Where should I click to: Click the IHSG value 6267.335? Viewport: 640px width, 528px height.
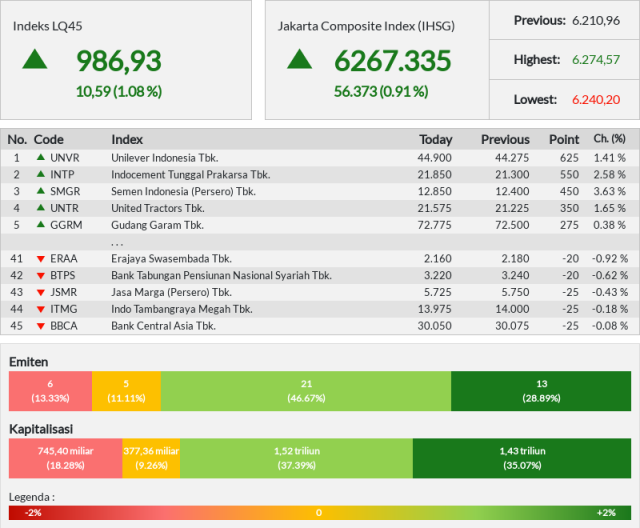coord(393,61)
